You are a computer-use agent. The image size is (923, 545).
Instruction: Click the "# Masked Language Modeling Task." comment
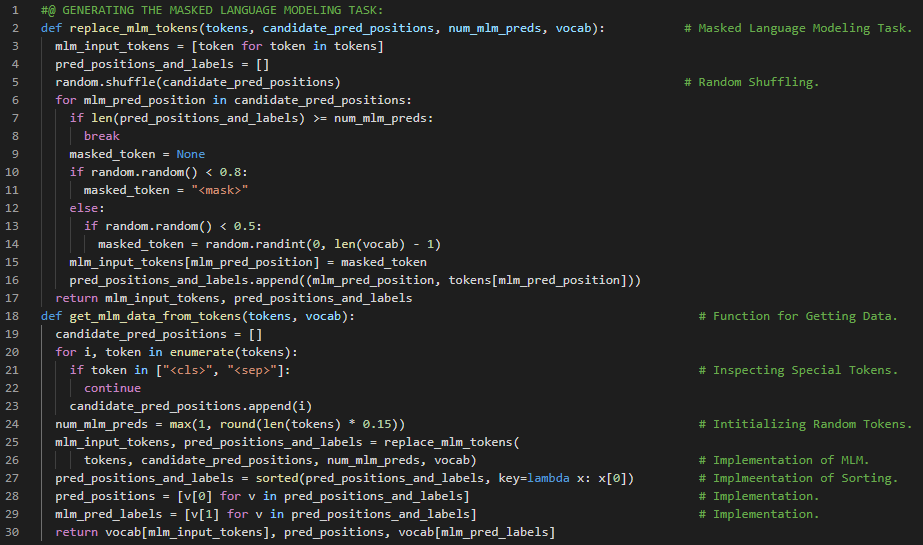click(x=798, y=27)
